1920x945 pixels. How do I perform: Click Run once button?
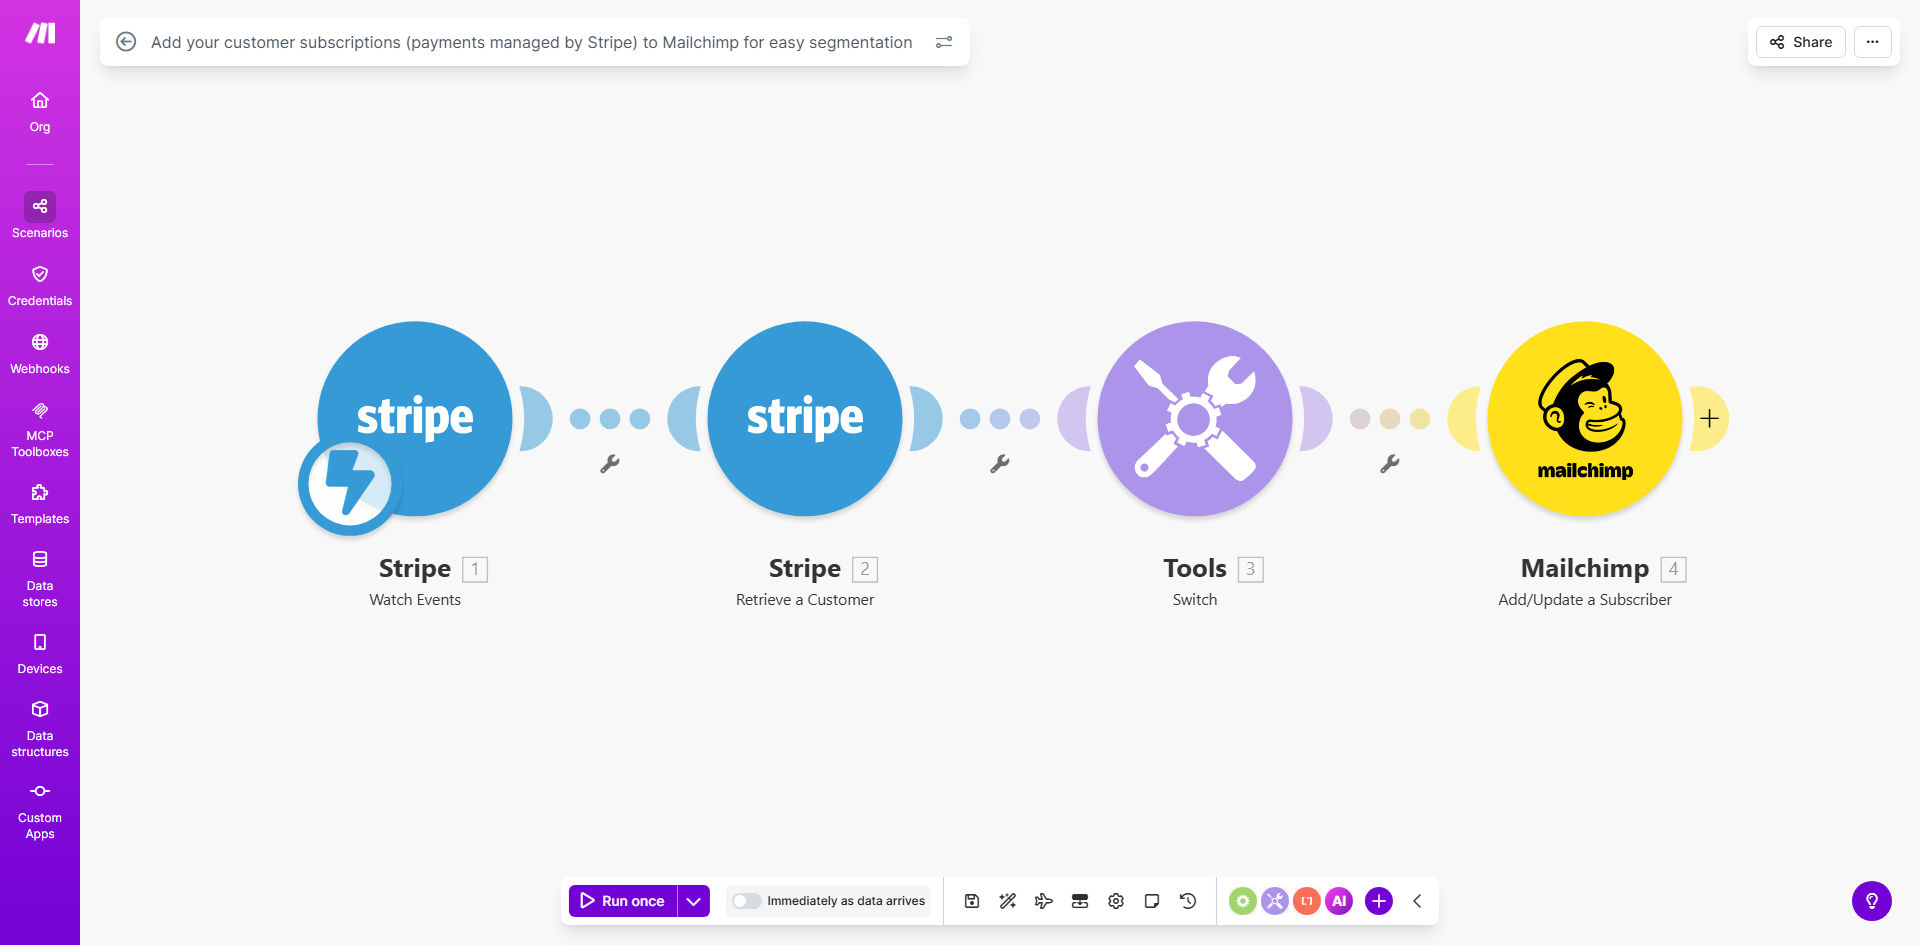click(x=623, y=901)
